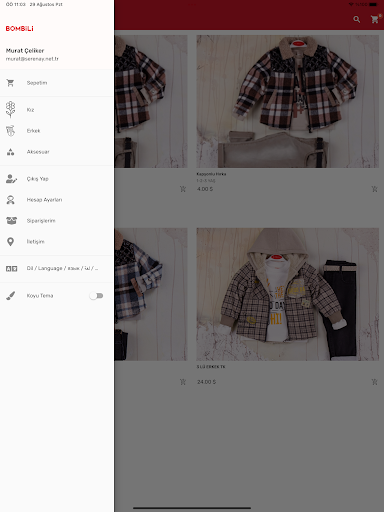Viewport: 384px width, 512px height.
Task: Open the Dil / Language selector
Action: pyautogui.click(x=57, y=269)
